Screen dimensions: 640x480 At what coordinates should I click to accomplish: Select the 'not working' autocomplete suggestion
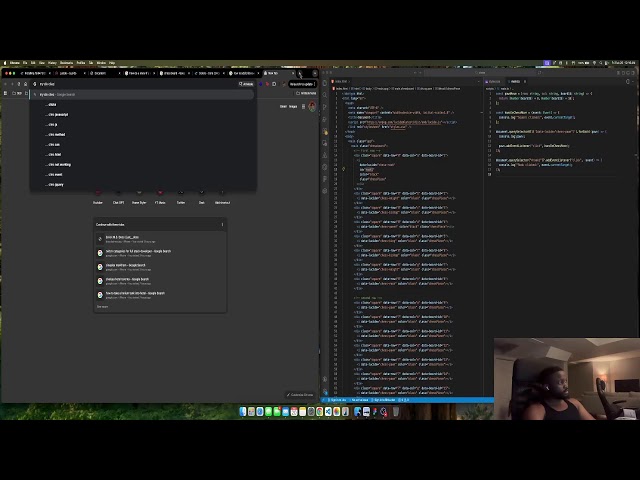[142, 164]
